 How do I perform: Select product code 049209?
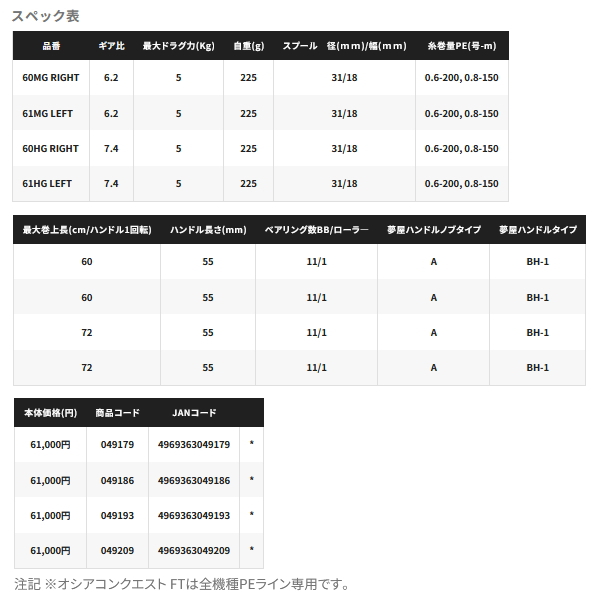coord(116,550)
